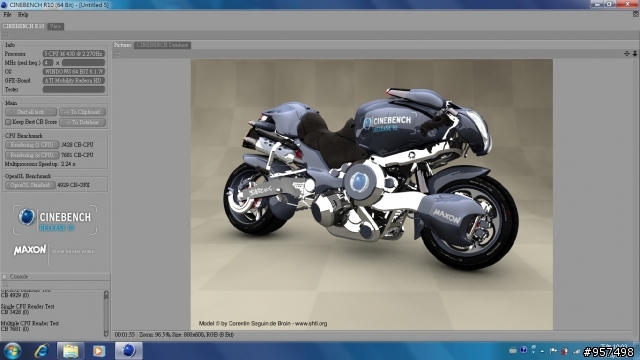Open the Help menu
Screen dimensions: 640x360
pos(23,15)
